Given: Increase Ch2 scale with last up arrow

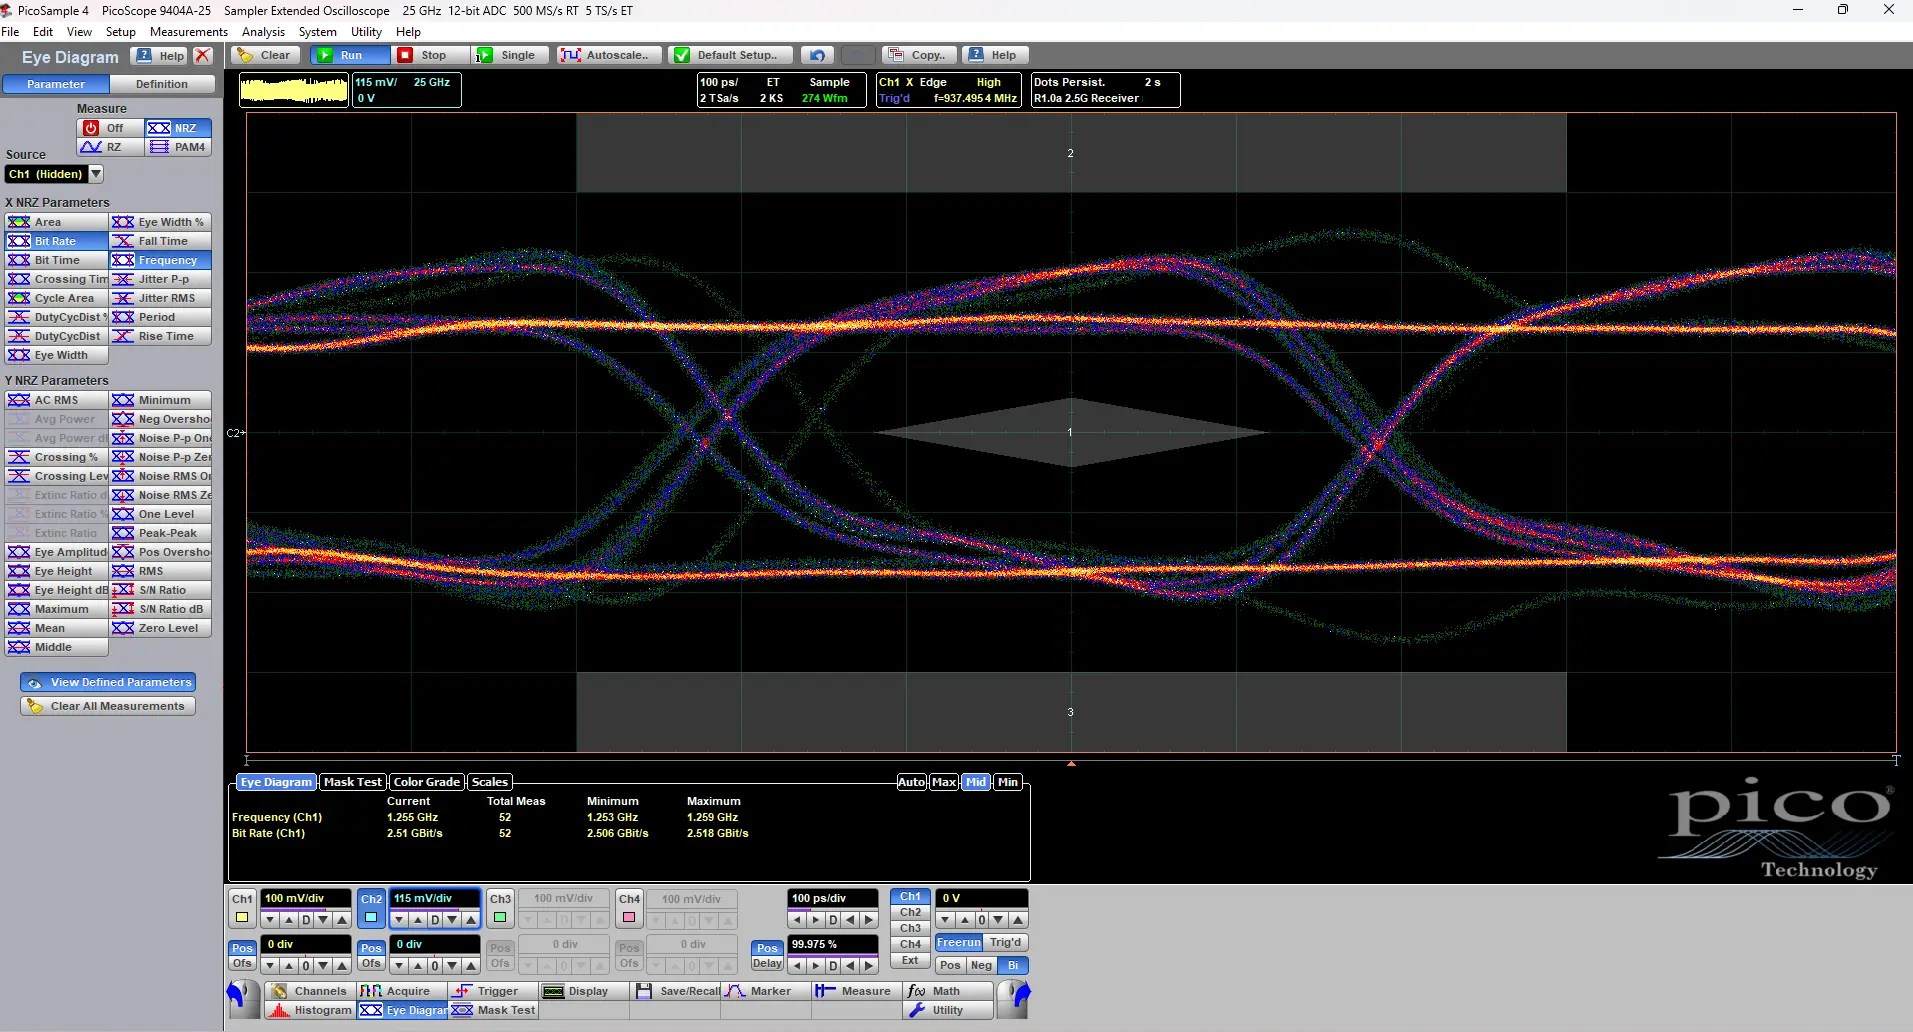Looking at the screenshot, I should (471, 920).
